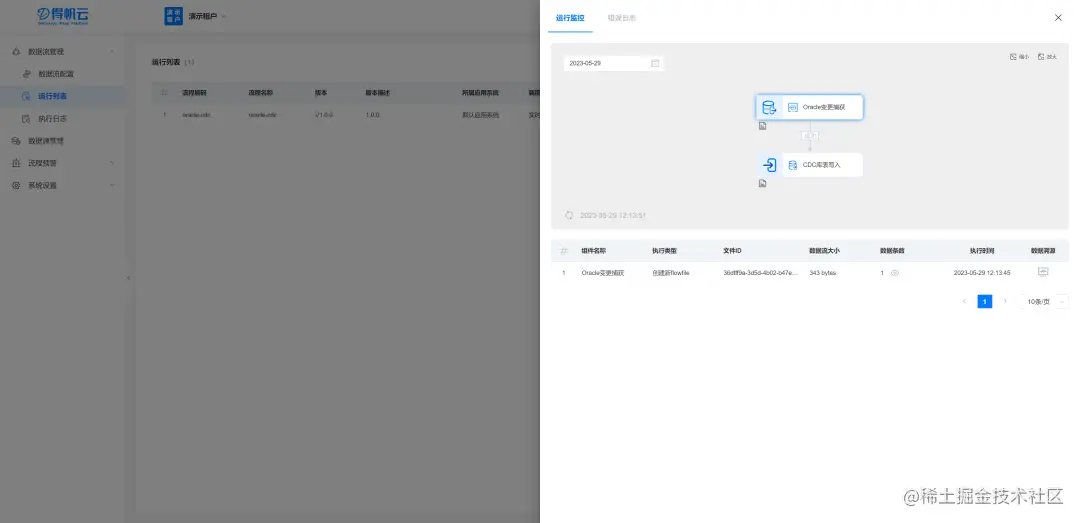
Task: Click the 放大 zoom-in icon button
Action: [x=1047, y=57]
